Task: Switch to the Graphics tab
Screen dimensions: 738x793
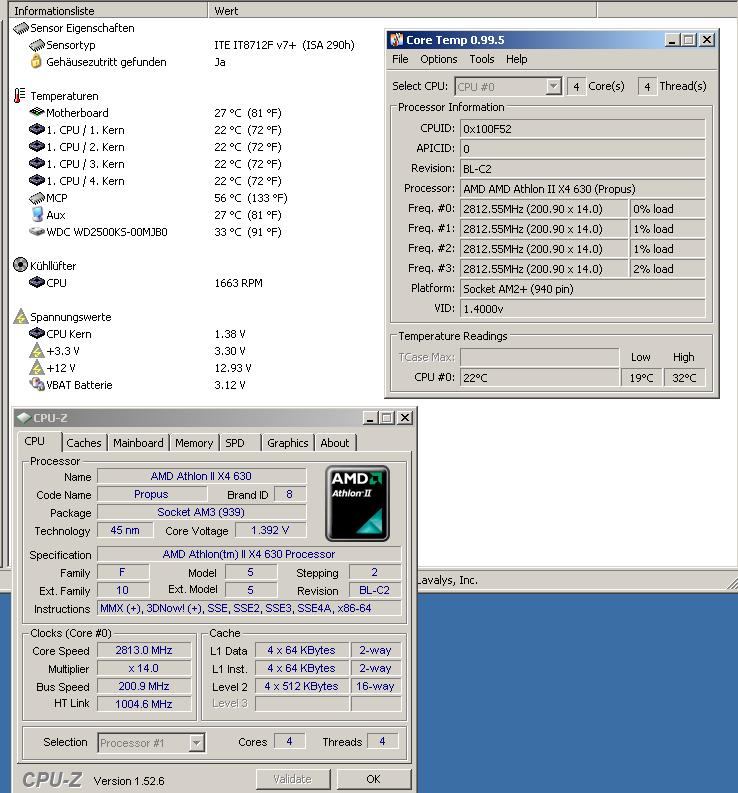Action: coord(288,443)
